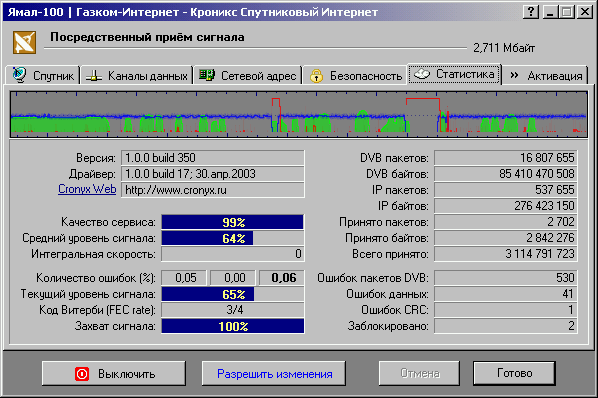Screen dimensions: 598x398
Task: Click the bold 0,06 error percentage value
Action: tap(282, 278)
